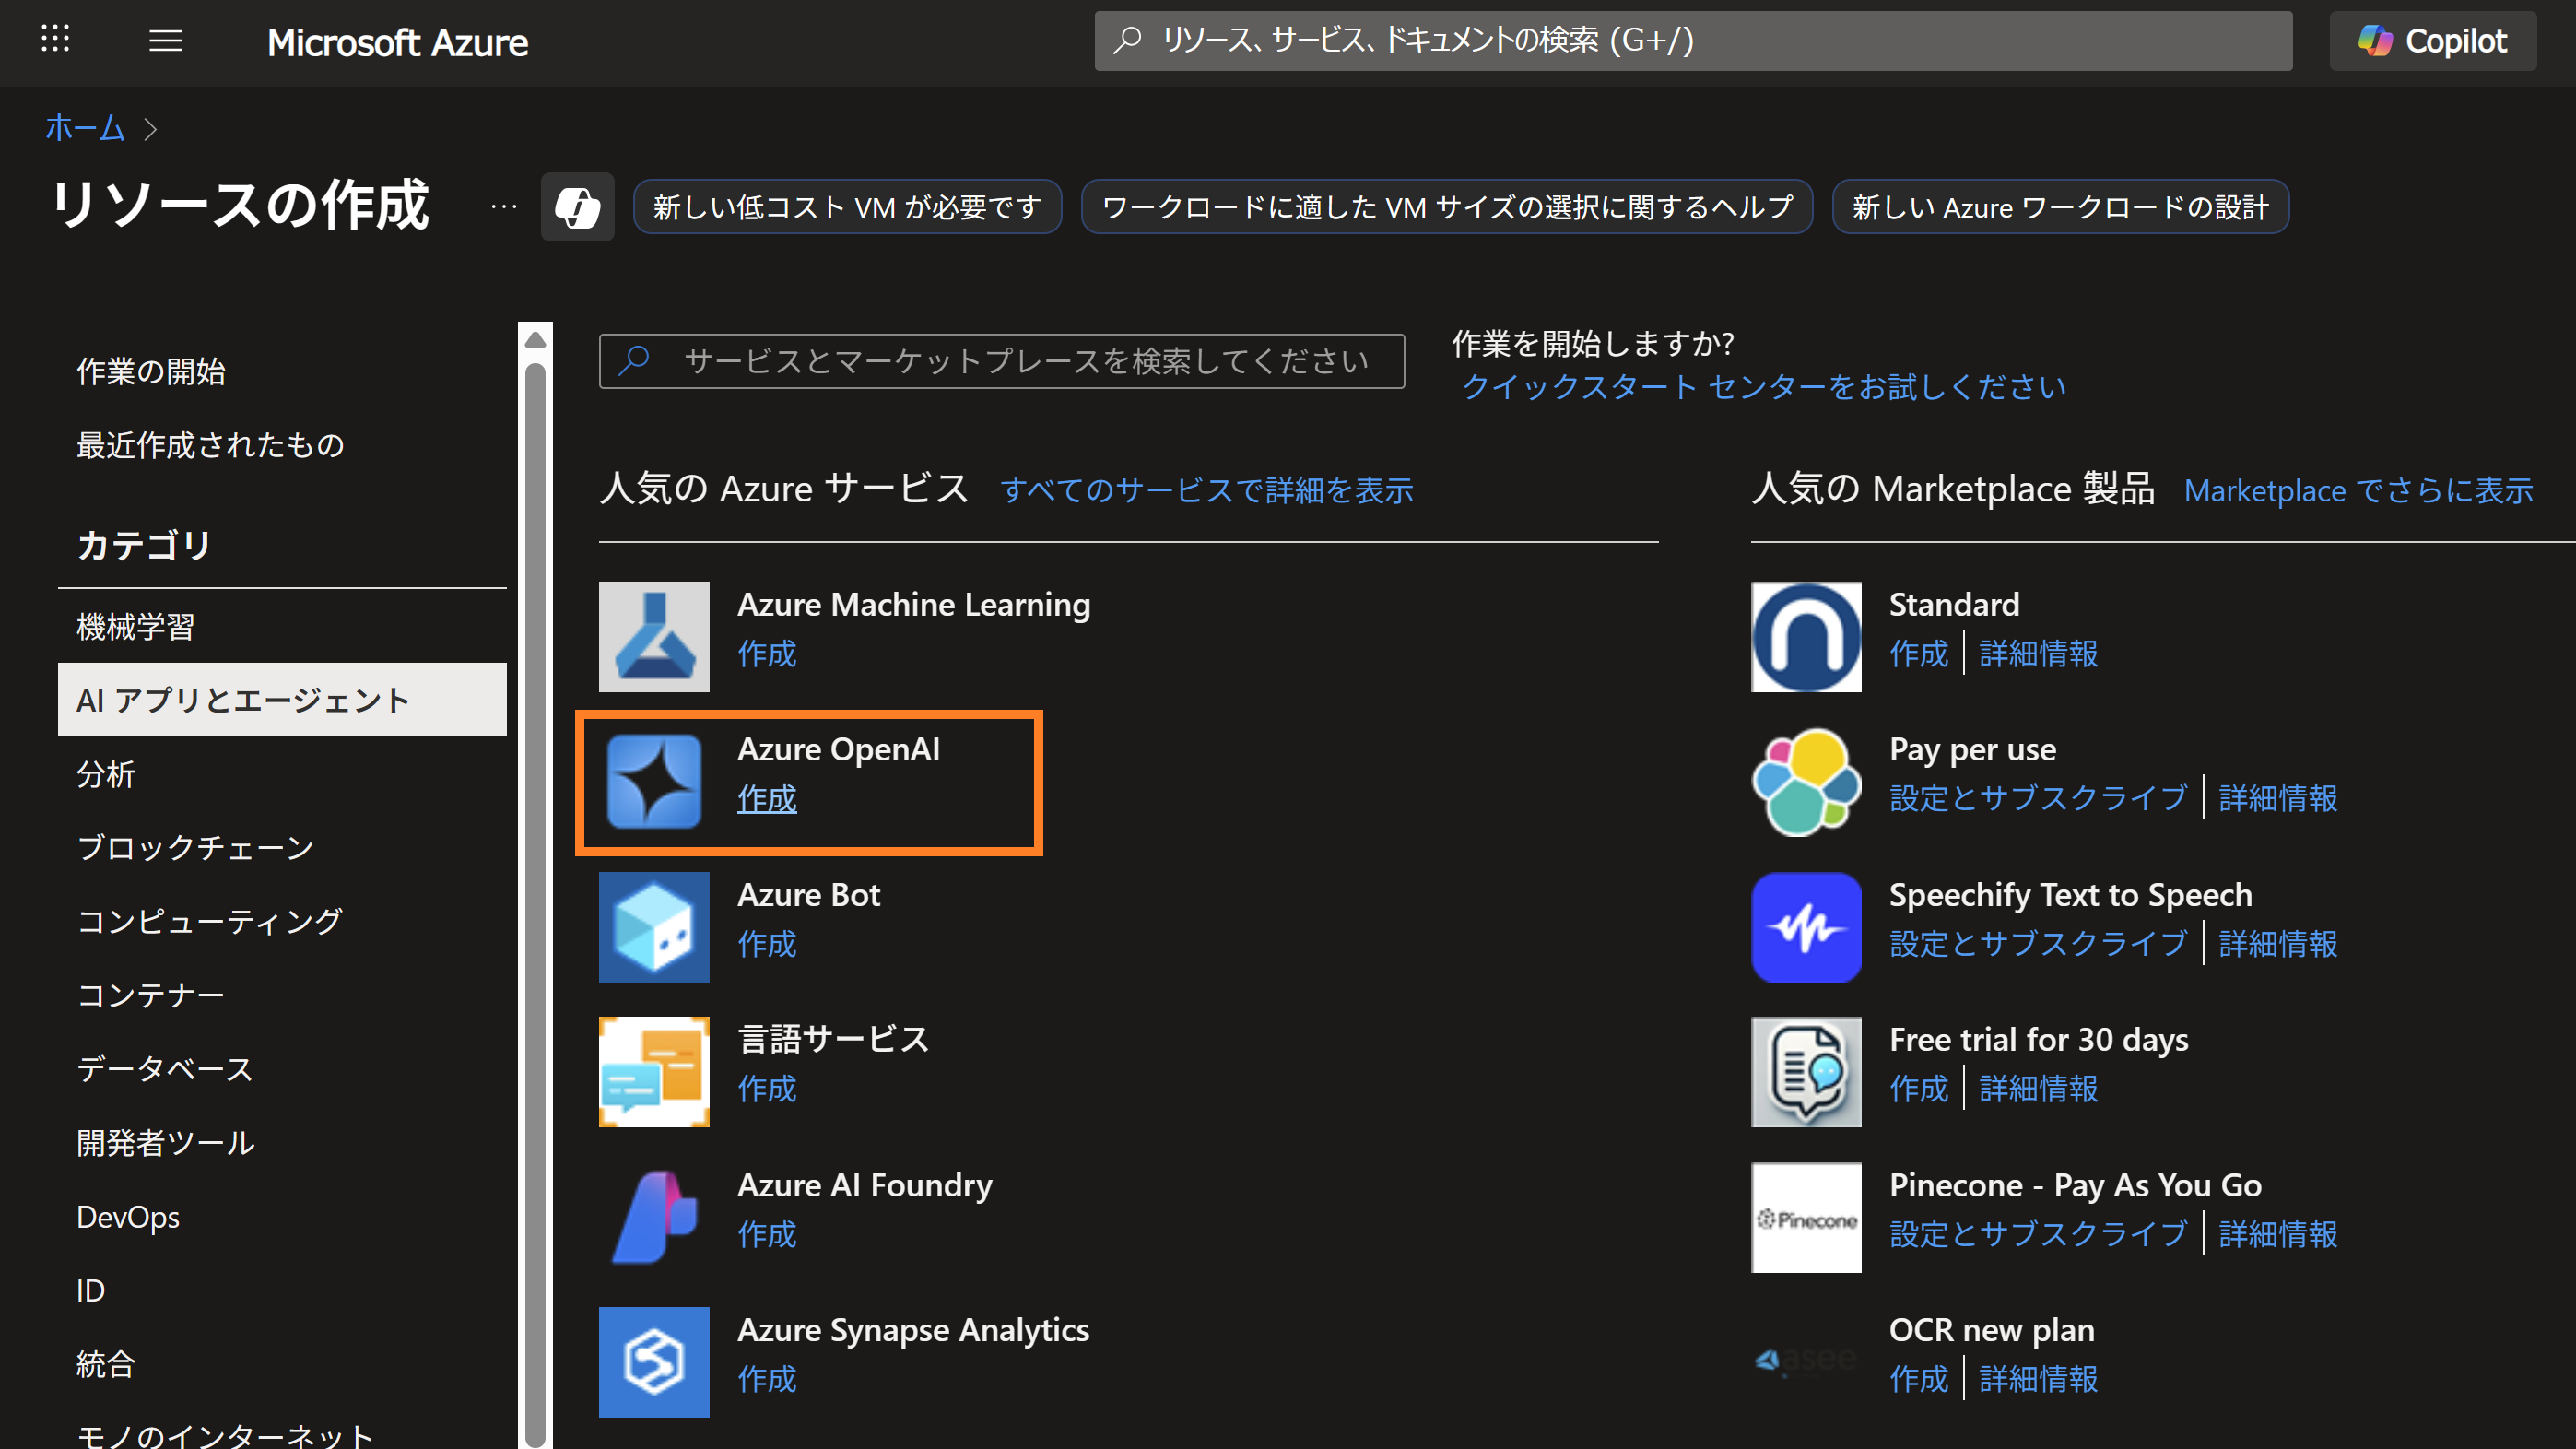Select AI アプリとエージェント category

[x=282, y=700]
